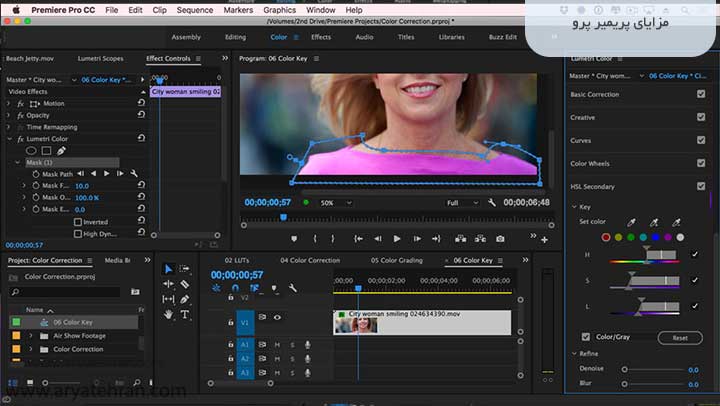Image resolution: width=720 pixels, height=406 pixels.
Task: Switch to the 05 Color Grading timeline tab
Action: 395,260
